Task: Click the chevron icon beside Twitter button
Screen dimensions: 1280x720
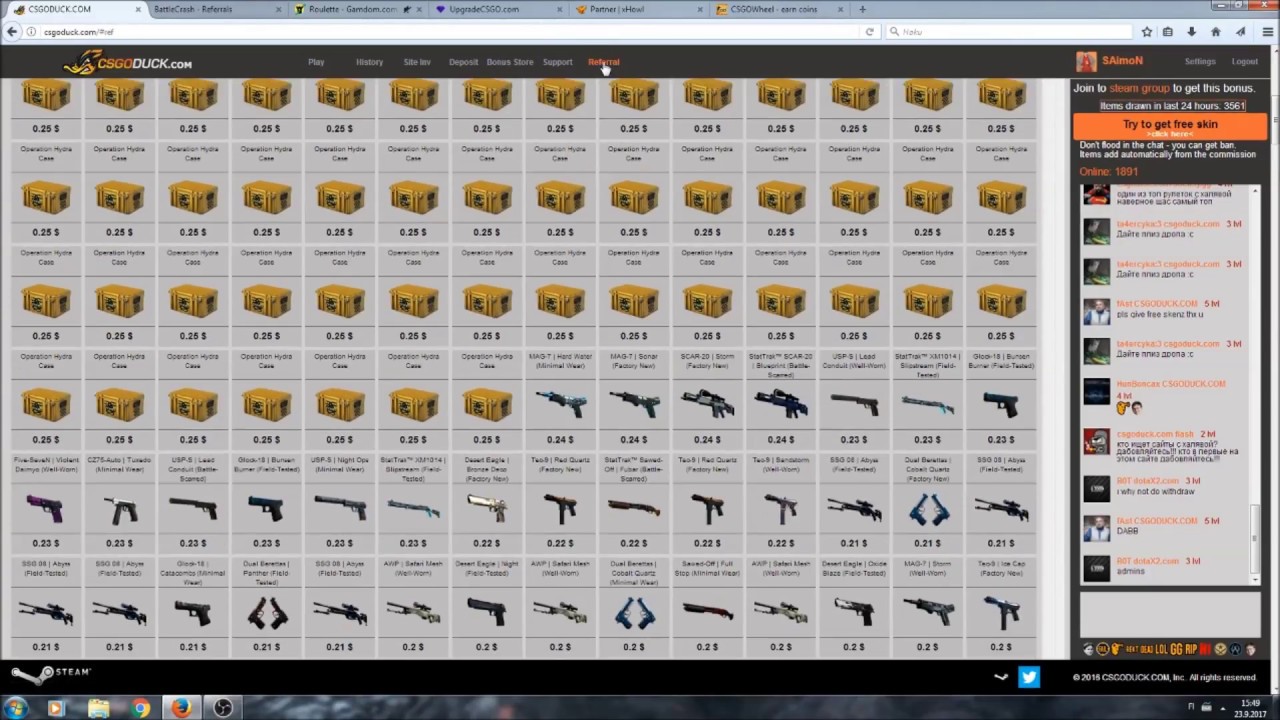Action: click(x=1001, y=677)
